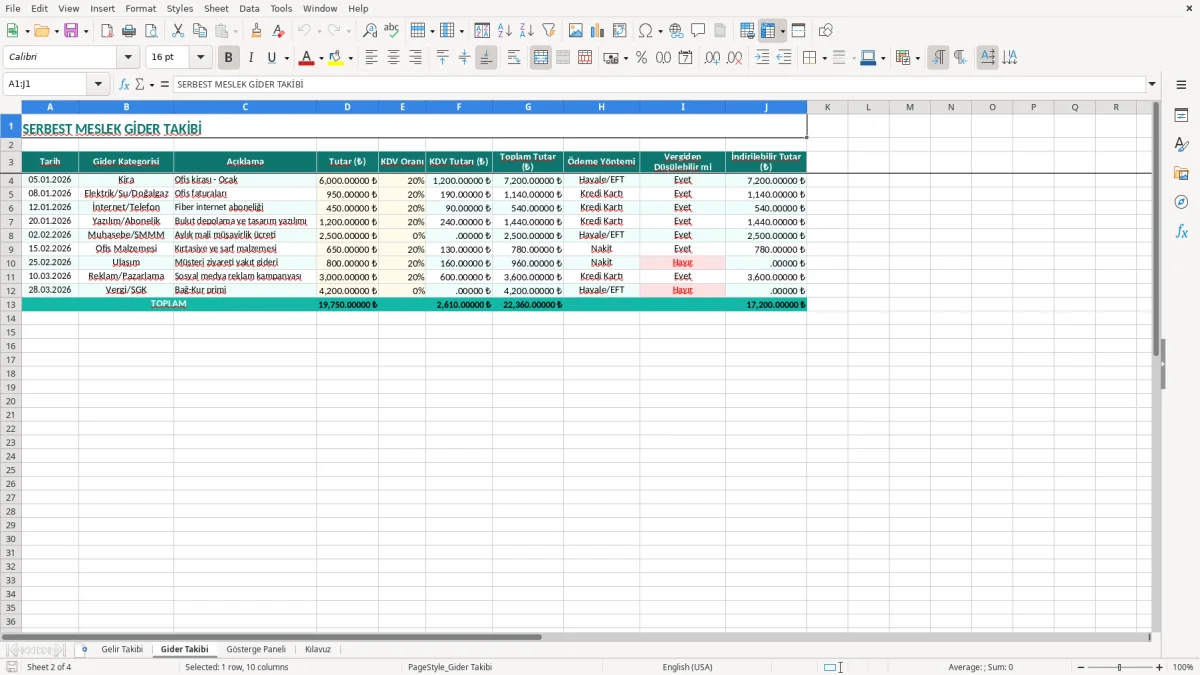Toggle Bold formatting
The width and height of the screenshot is (1200, 675).
[228, 58]
